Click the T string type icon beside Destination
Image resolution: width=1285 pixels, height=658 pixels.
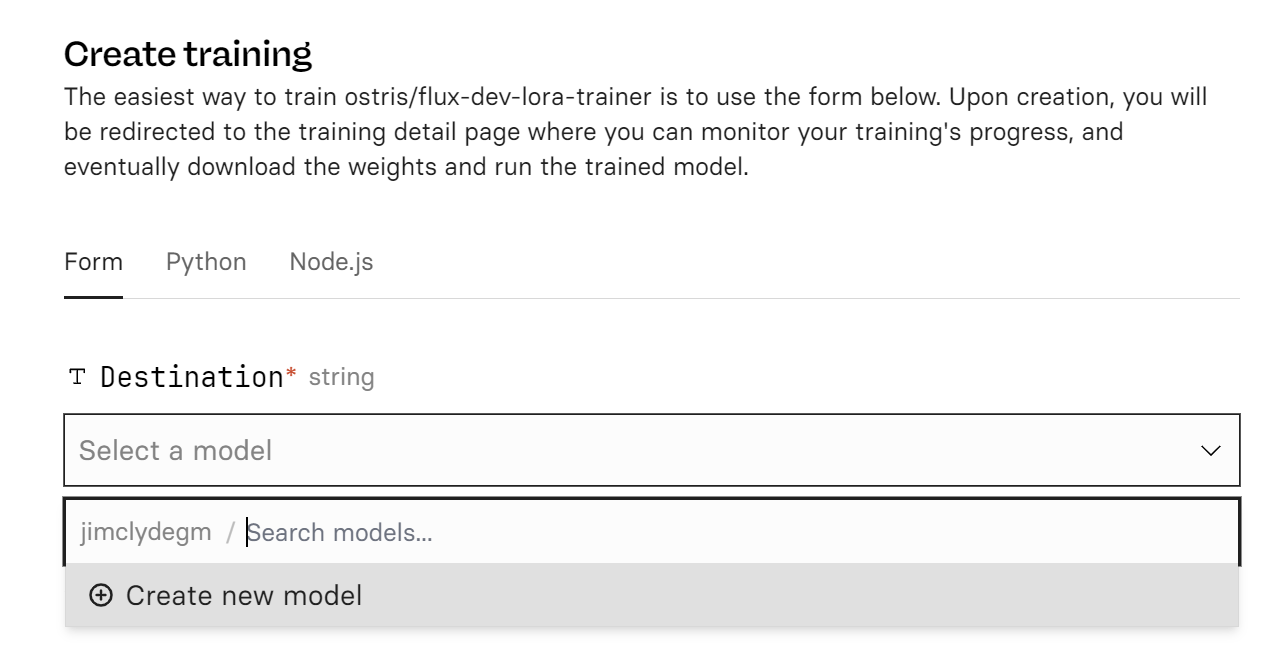tap(78, 375)
